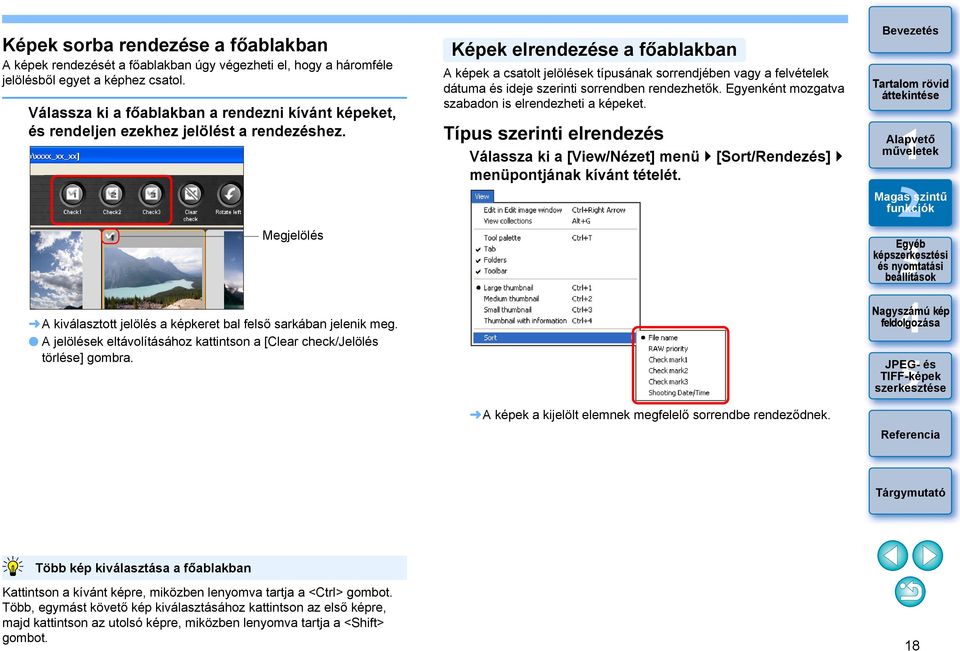Select Large thumbnail radio option

point(555,288)
